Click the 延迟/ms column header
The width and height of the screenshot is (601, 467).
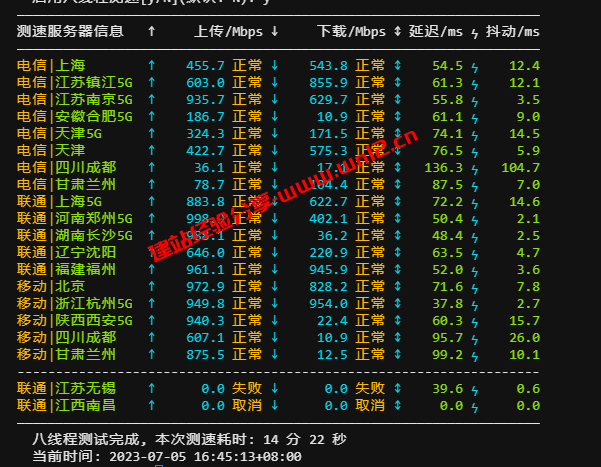(436, 31)
